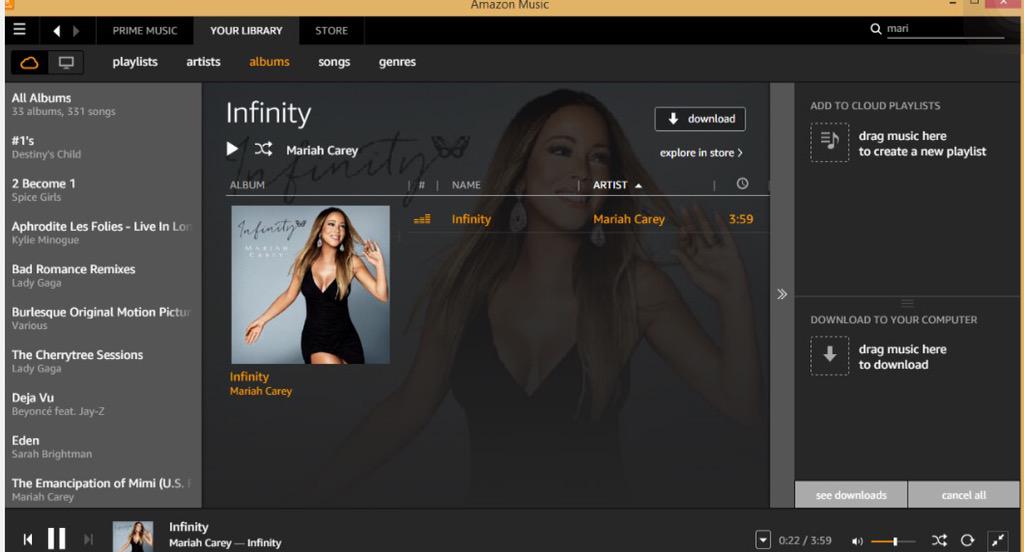This screenshot has width=1024, height=552.
Task: Click Mariah Carey in track row
Action: tap(628, 219)
